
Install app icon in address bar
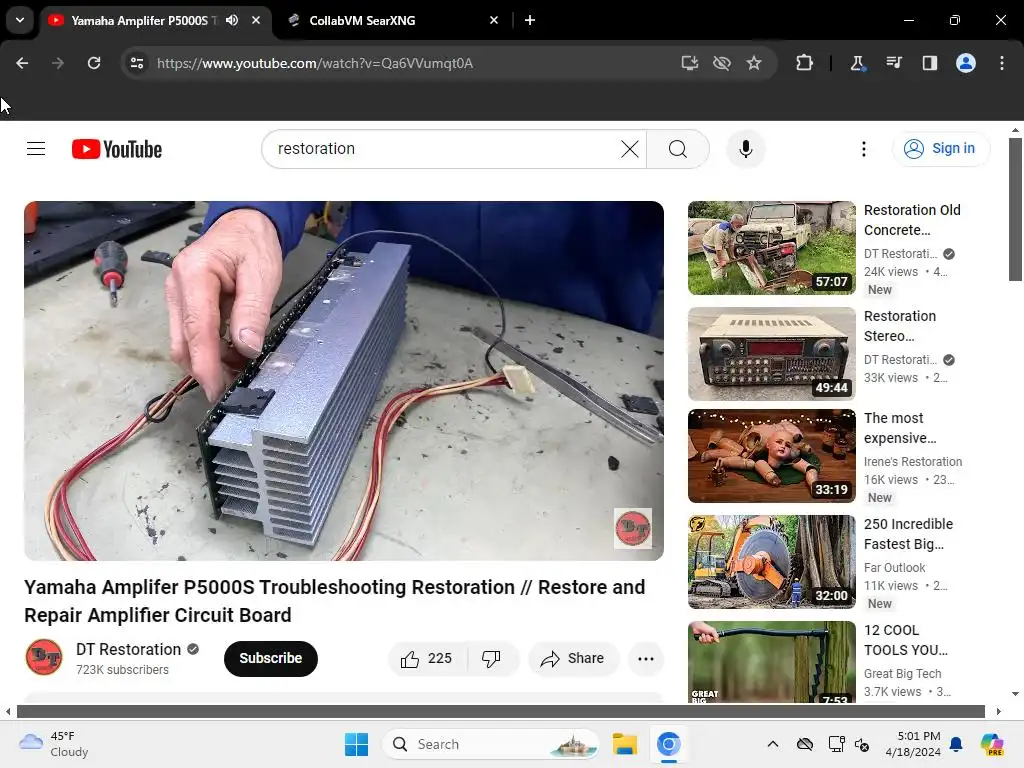[690, 63]
